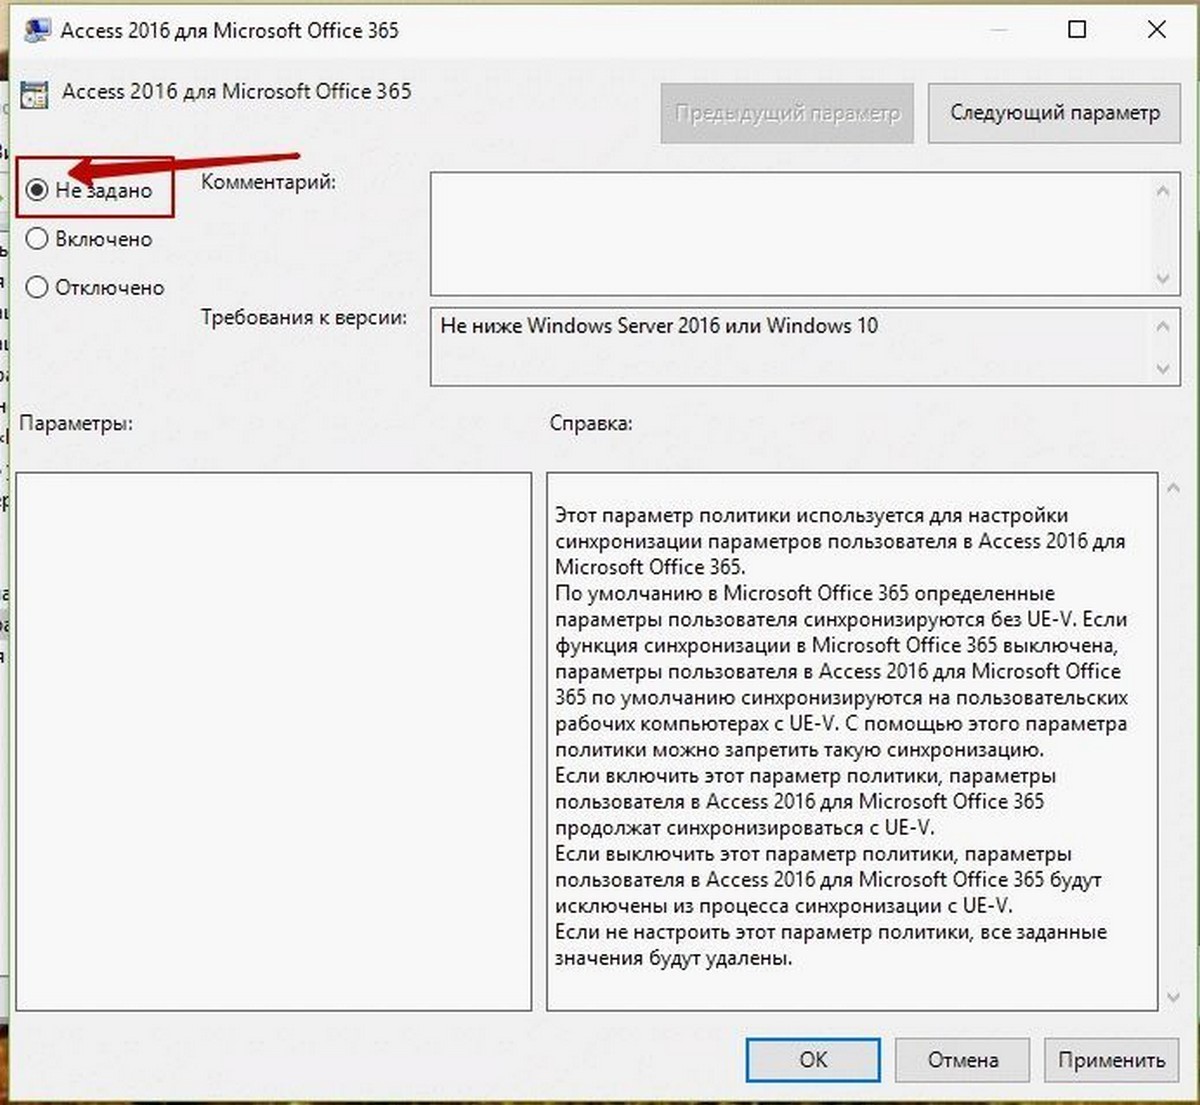Click the 'Следующий параметр' button
Image resolution: width=1200 pixels, height=1105 pixels.
pos(1054,113)
